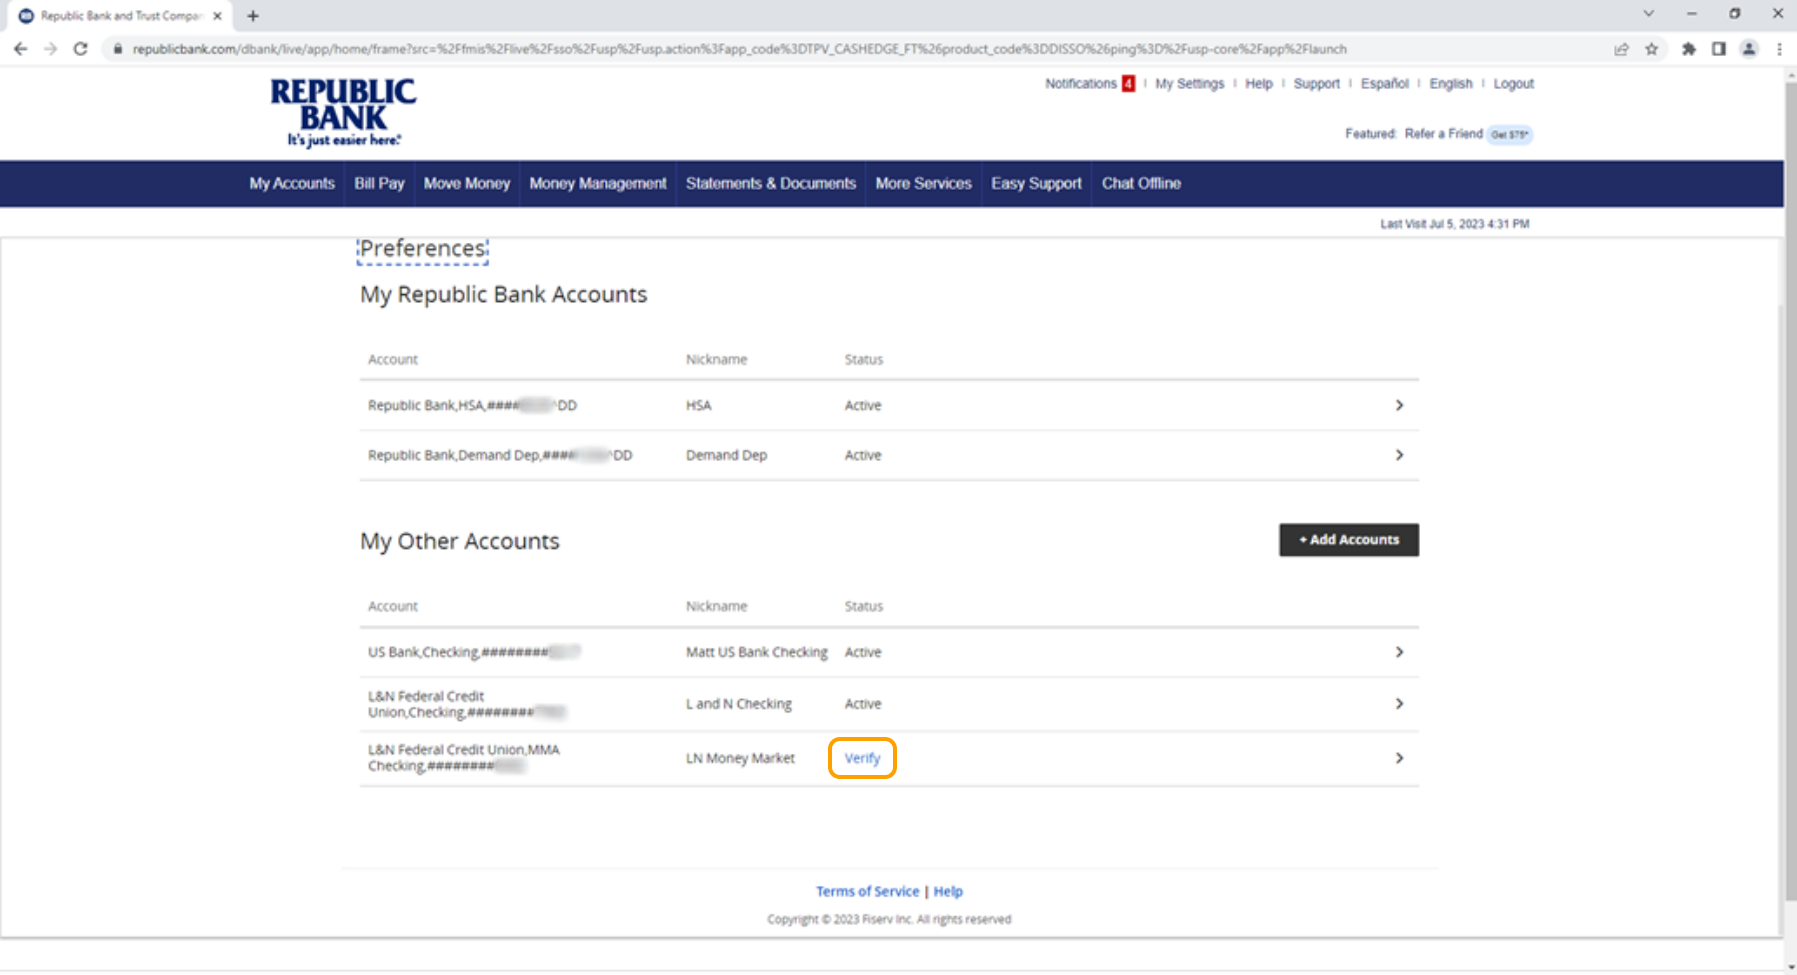Click the red notifications count badge
Viewport: 1797px width, 975px height.
click(1128, 84)
